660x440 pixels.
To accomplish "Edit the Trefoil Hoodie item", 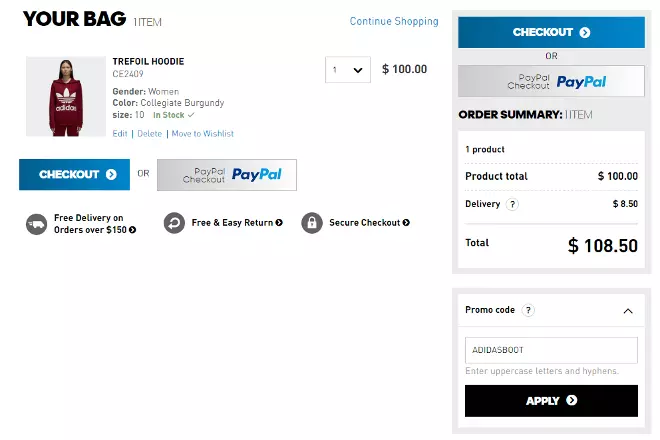I will [x=120, y=133].
